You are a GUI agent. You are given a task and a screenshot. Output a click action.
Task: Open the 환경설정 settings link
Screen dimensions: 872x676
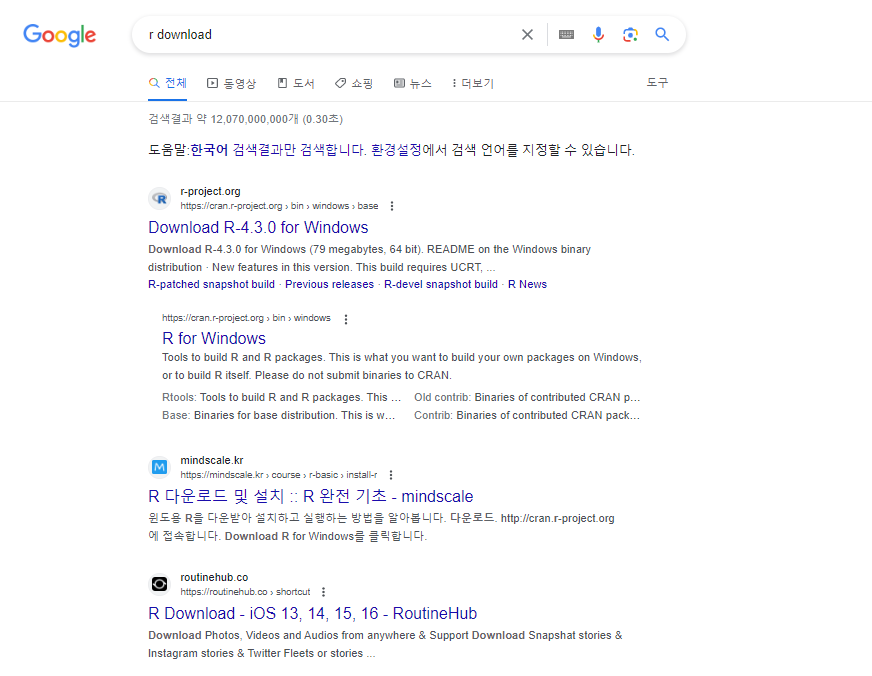396,150
